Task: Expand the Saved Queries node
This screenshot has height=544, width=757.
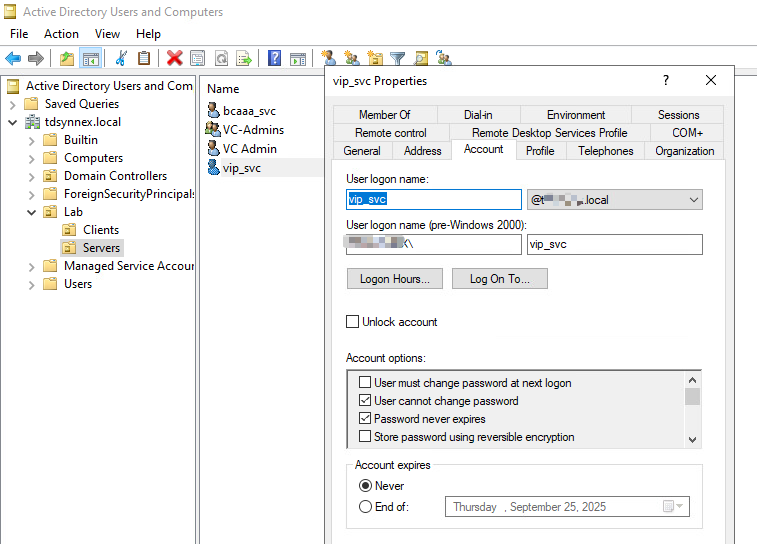Action: (x=13, y=104)
